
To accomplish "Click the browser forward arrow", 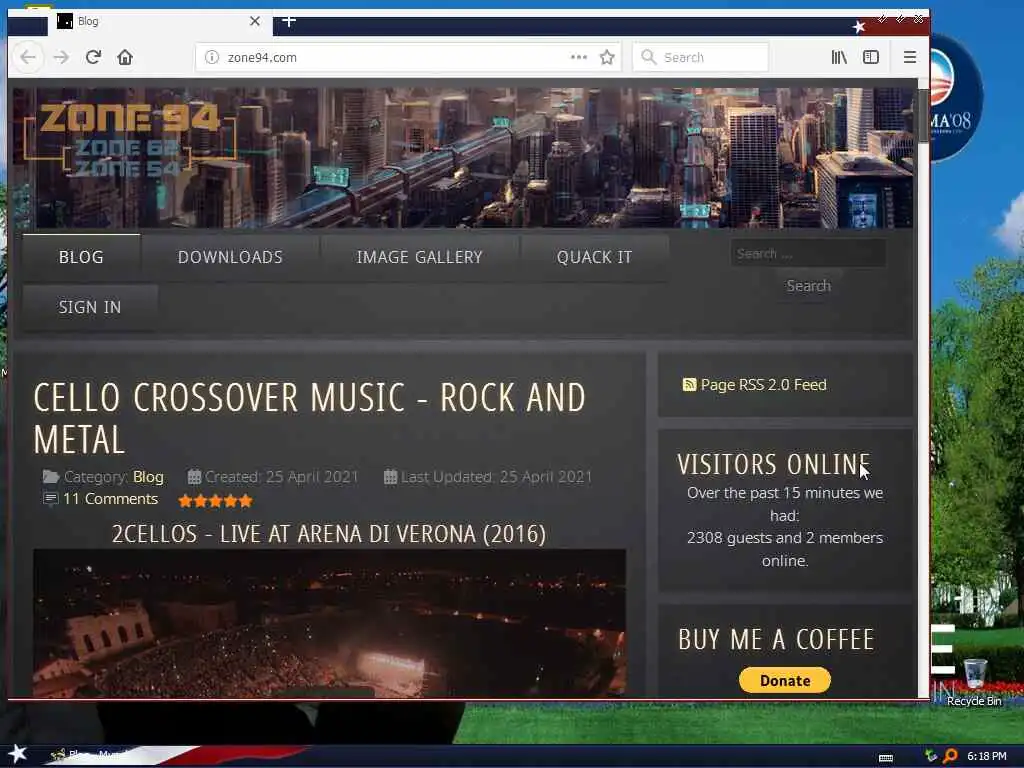I will pyautogui.click(x=61, y=57).
